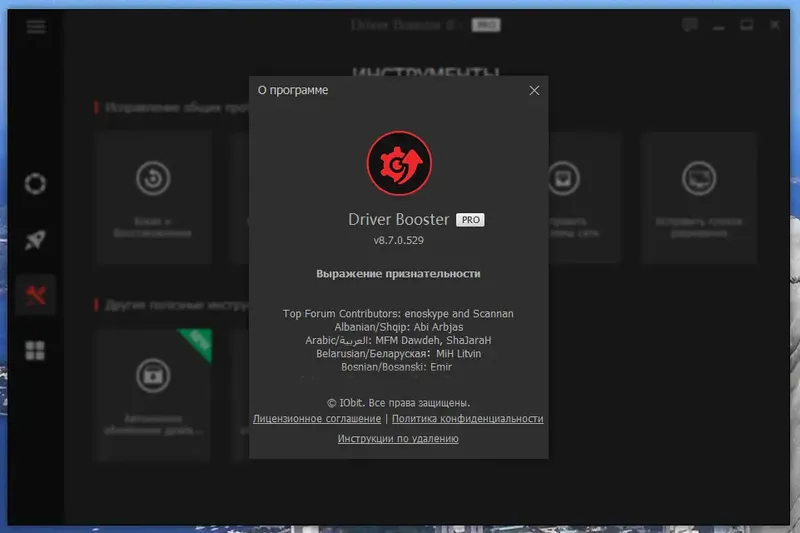This screenshot has width=800, height=533.
Task: Close the О программе dialog
Action: [534, 90]
